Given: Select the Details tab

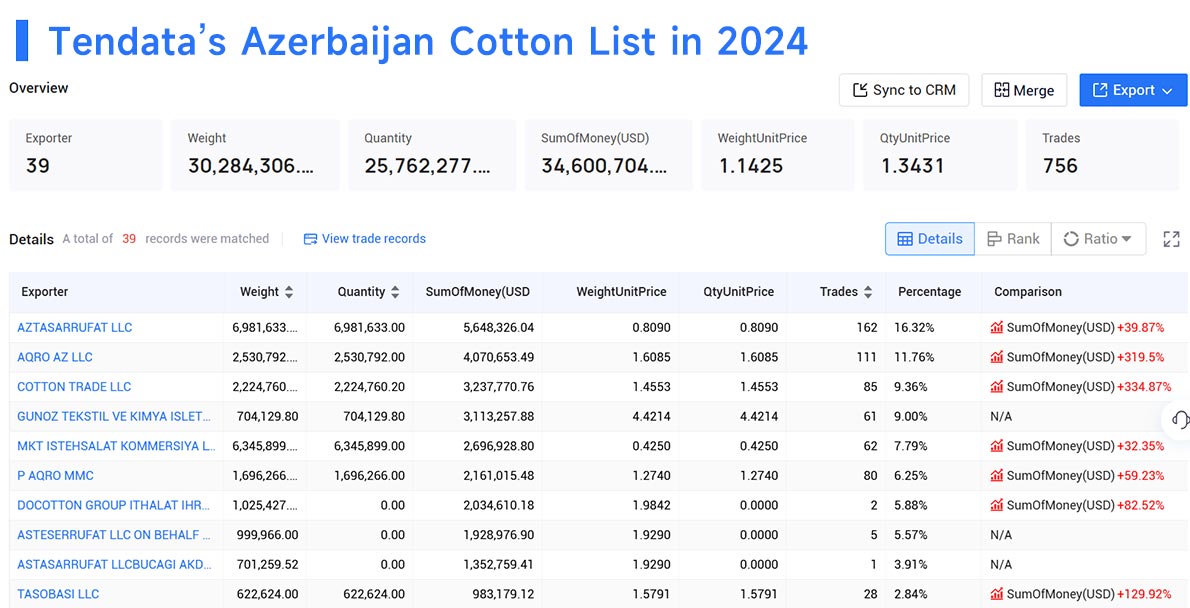Looking at the screenshot, I should pos(929,239).
